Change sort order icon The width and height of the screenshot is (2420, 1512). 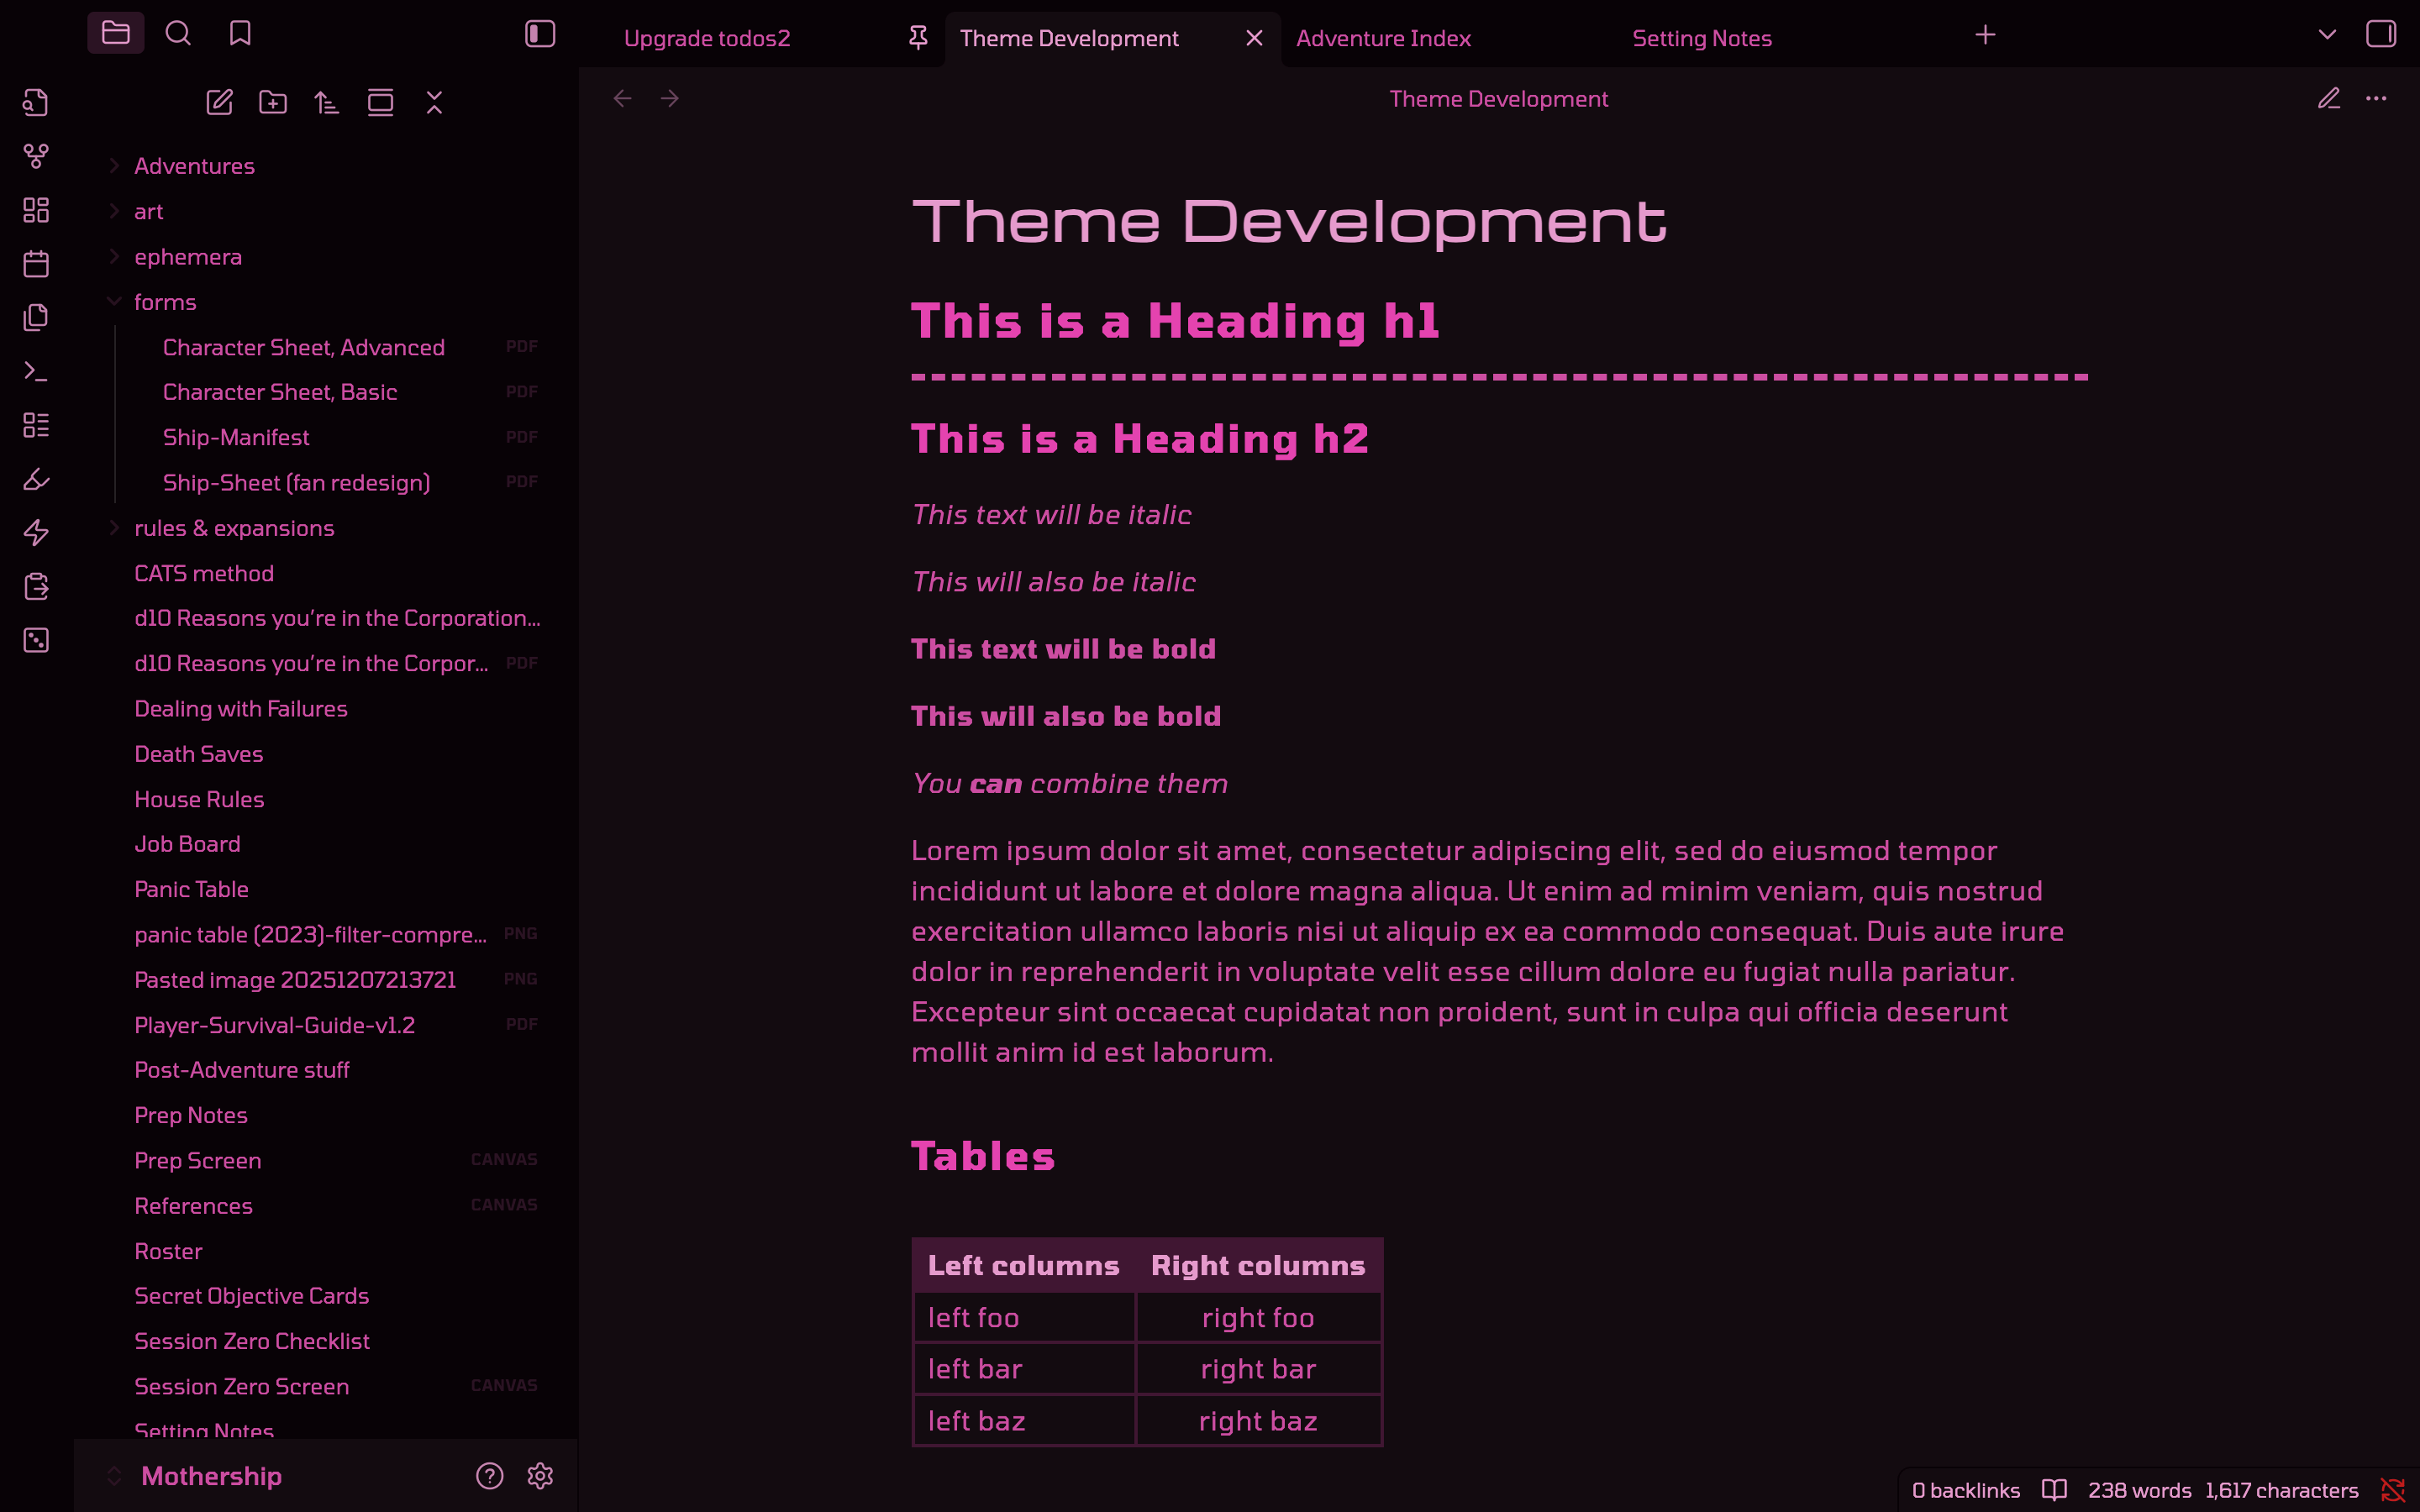tap(327, 102)
